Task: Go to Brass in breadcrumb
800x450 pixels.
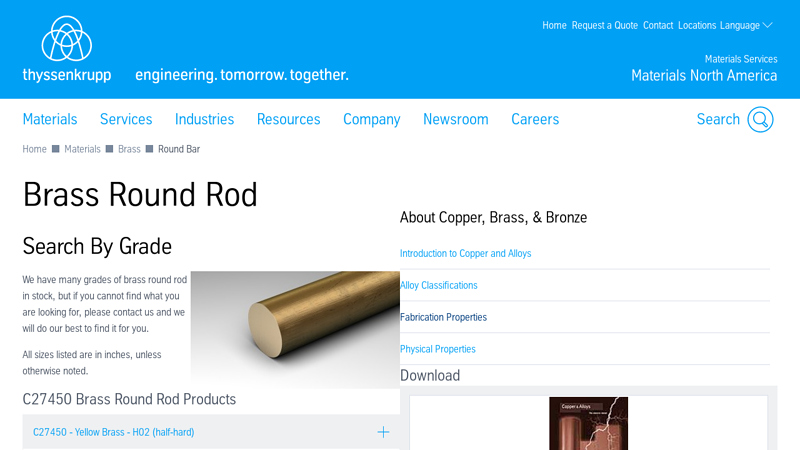Action: (129, 149)
